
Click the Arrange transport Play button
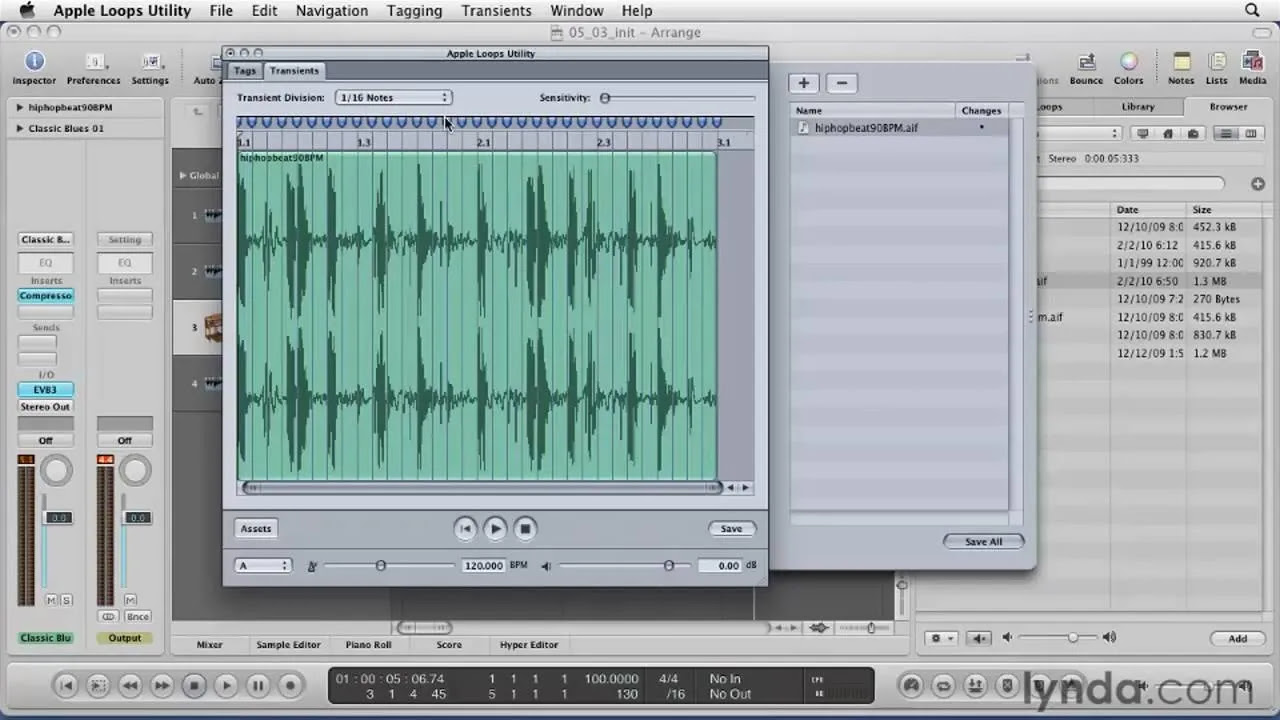click(226, 685)
